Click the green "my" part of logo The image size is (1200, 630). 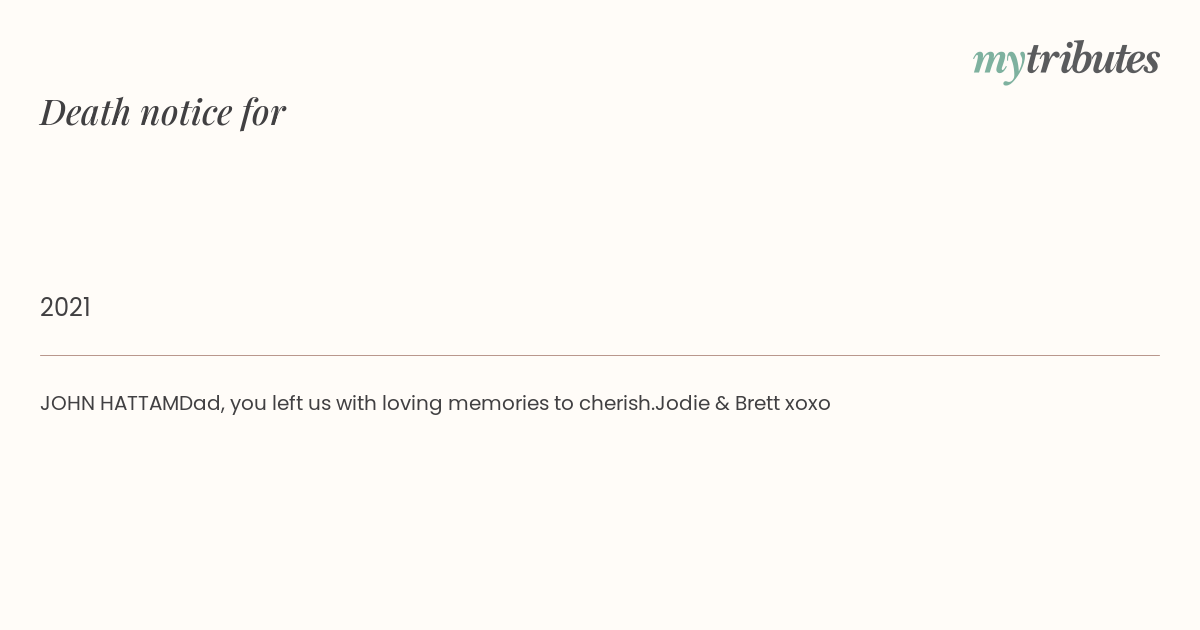click(998, 63)
